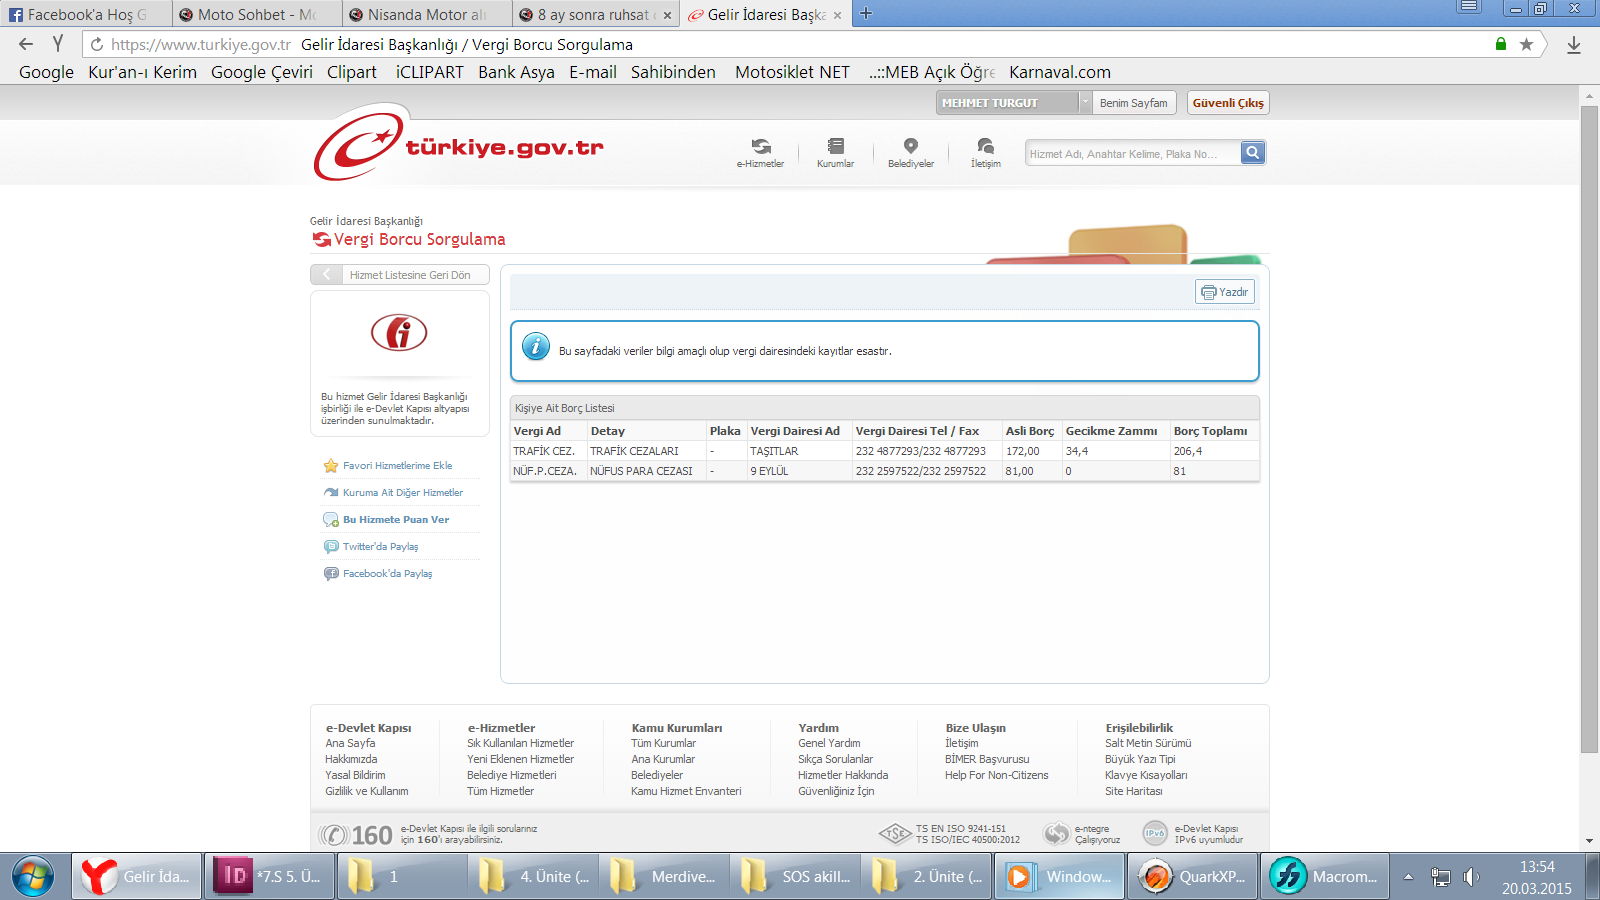
Task: Open Karnaval.com bookmark
Action: pyautogui.click(x=1060, y=72)
